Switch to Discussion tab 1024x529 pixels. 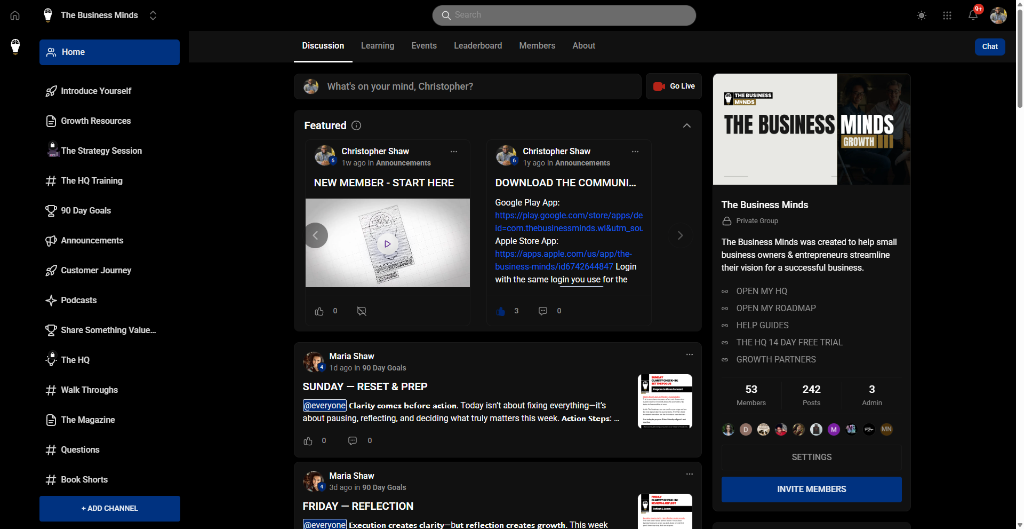tap(323, 46)
